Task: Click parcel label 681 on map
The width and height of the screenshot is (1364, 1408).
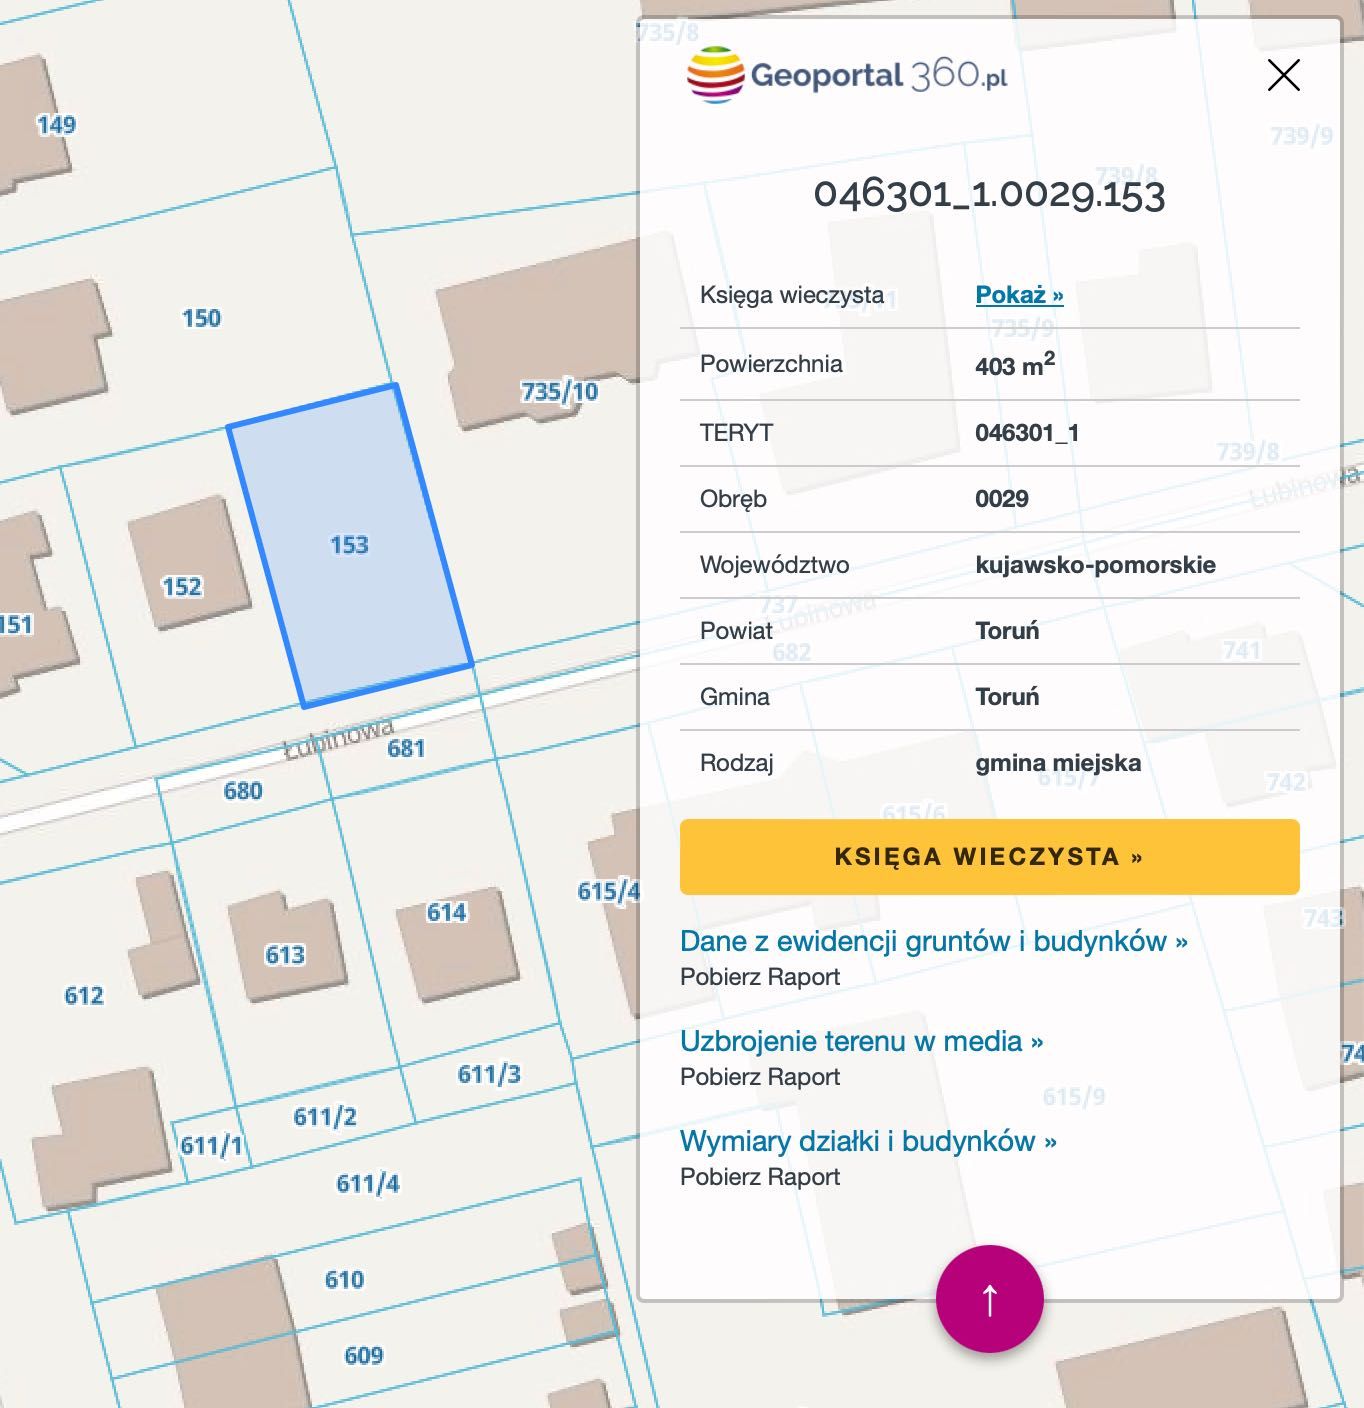Action: (406, 748)
